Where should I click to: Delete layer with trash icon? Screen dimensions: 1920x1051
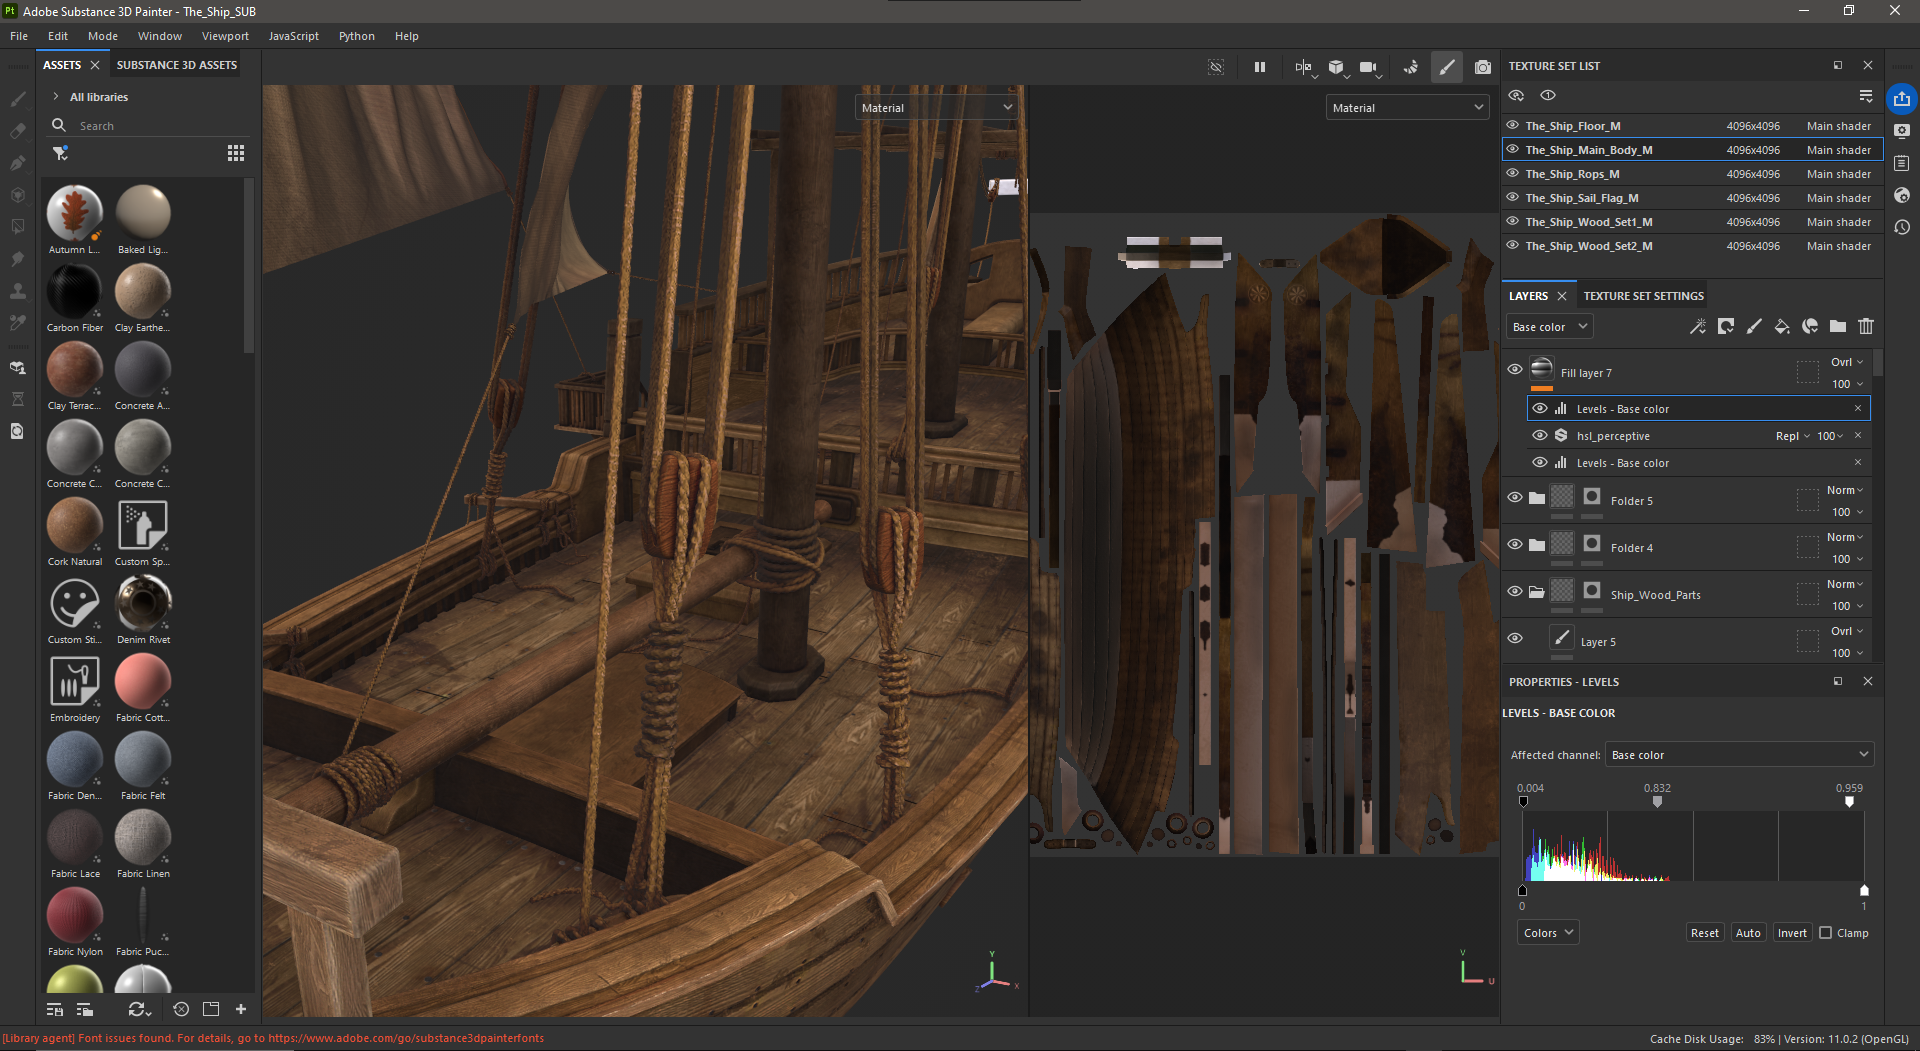coord(1866,327)
